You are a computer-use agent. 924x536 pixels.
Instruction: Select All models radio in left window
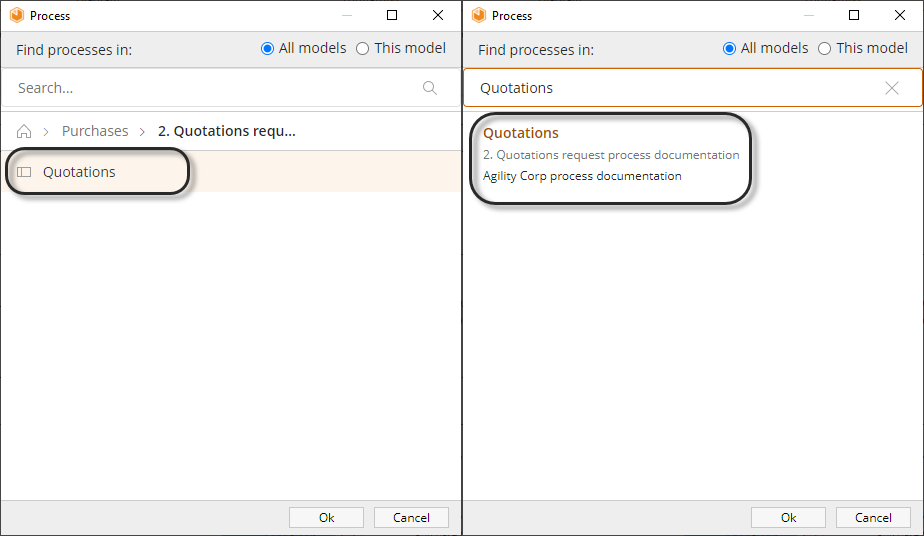point(267,48)
